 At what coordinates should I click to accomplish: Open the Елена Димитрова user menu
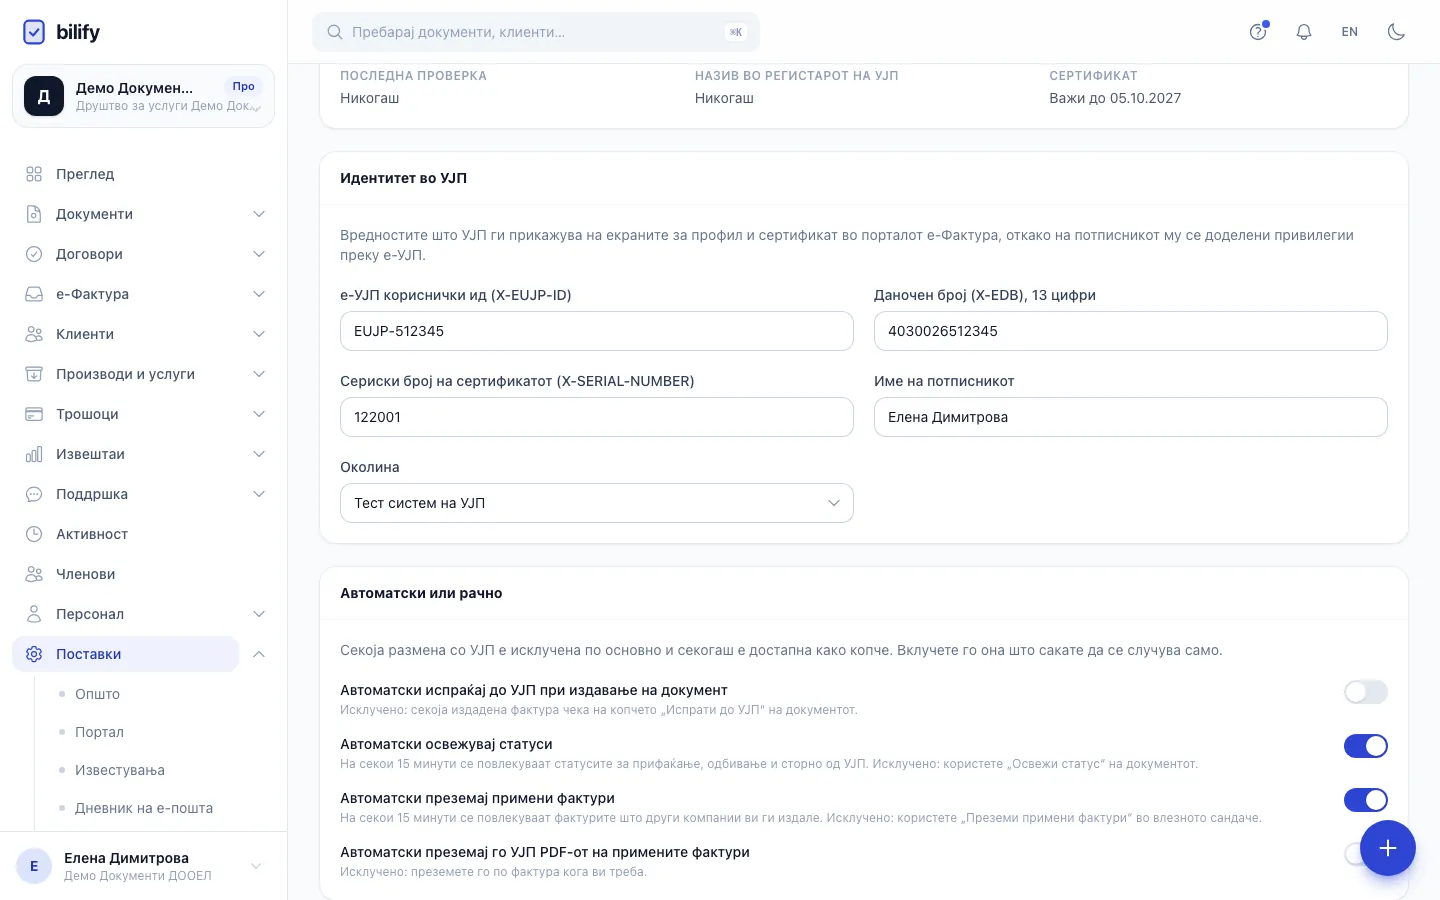[x=143, y=866]
